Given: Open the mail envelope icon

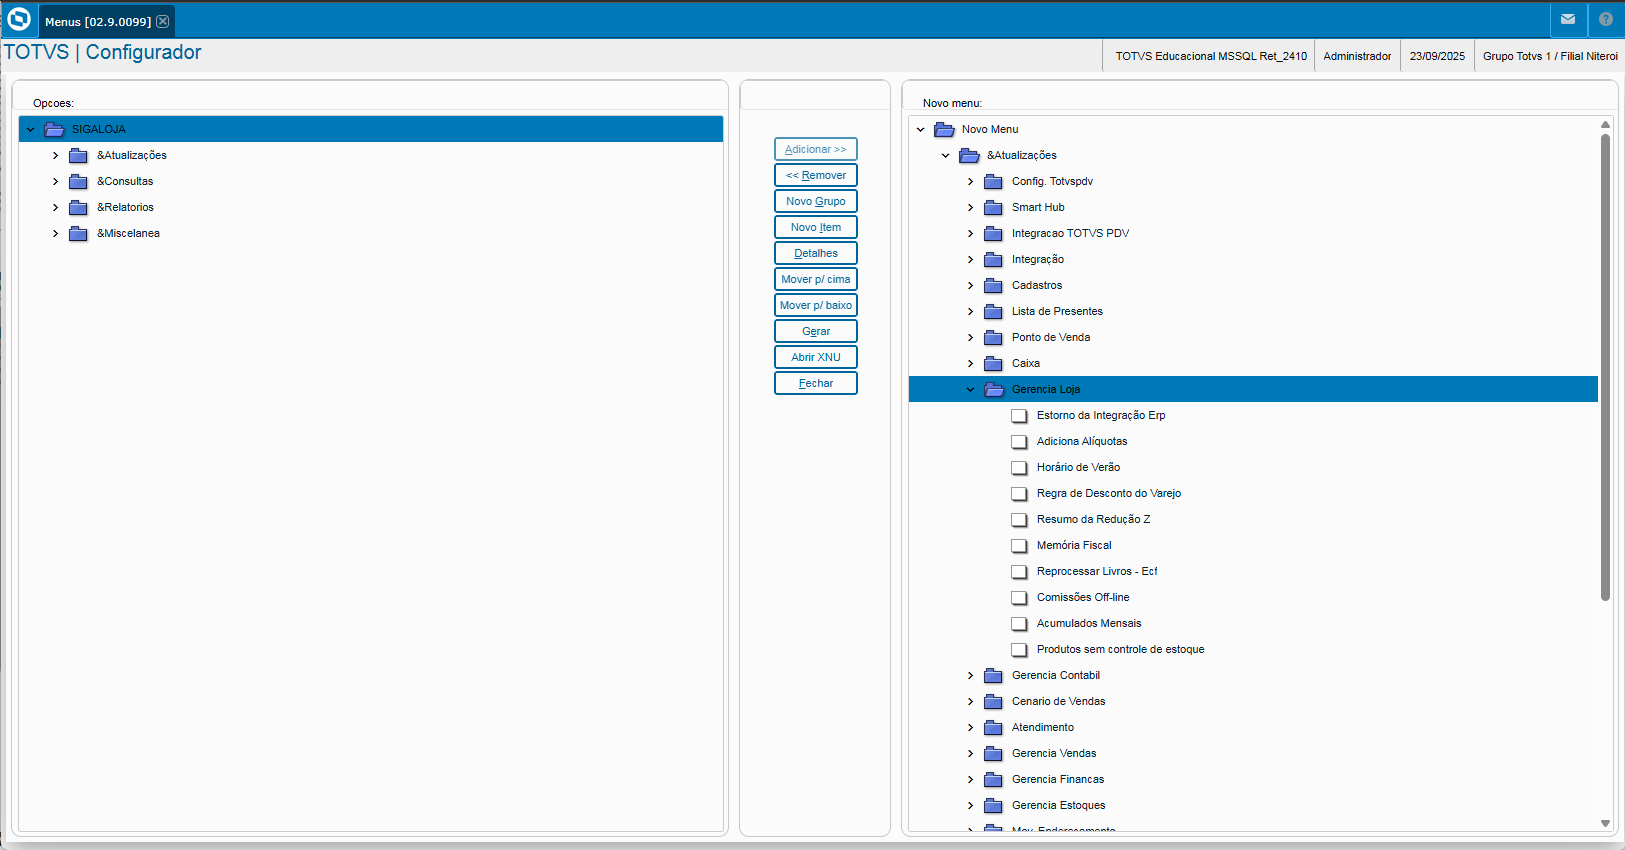Looking at the screenshot, I should click(1568, 19).
